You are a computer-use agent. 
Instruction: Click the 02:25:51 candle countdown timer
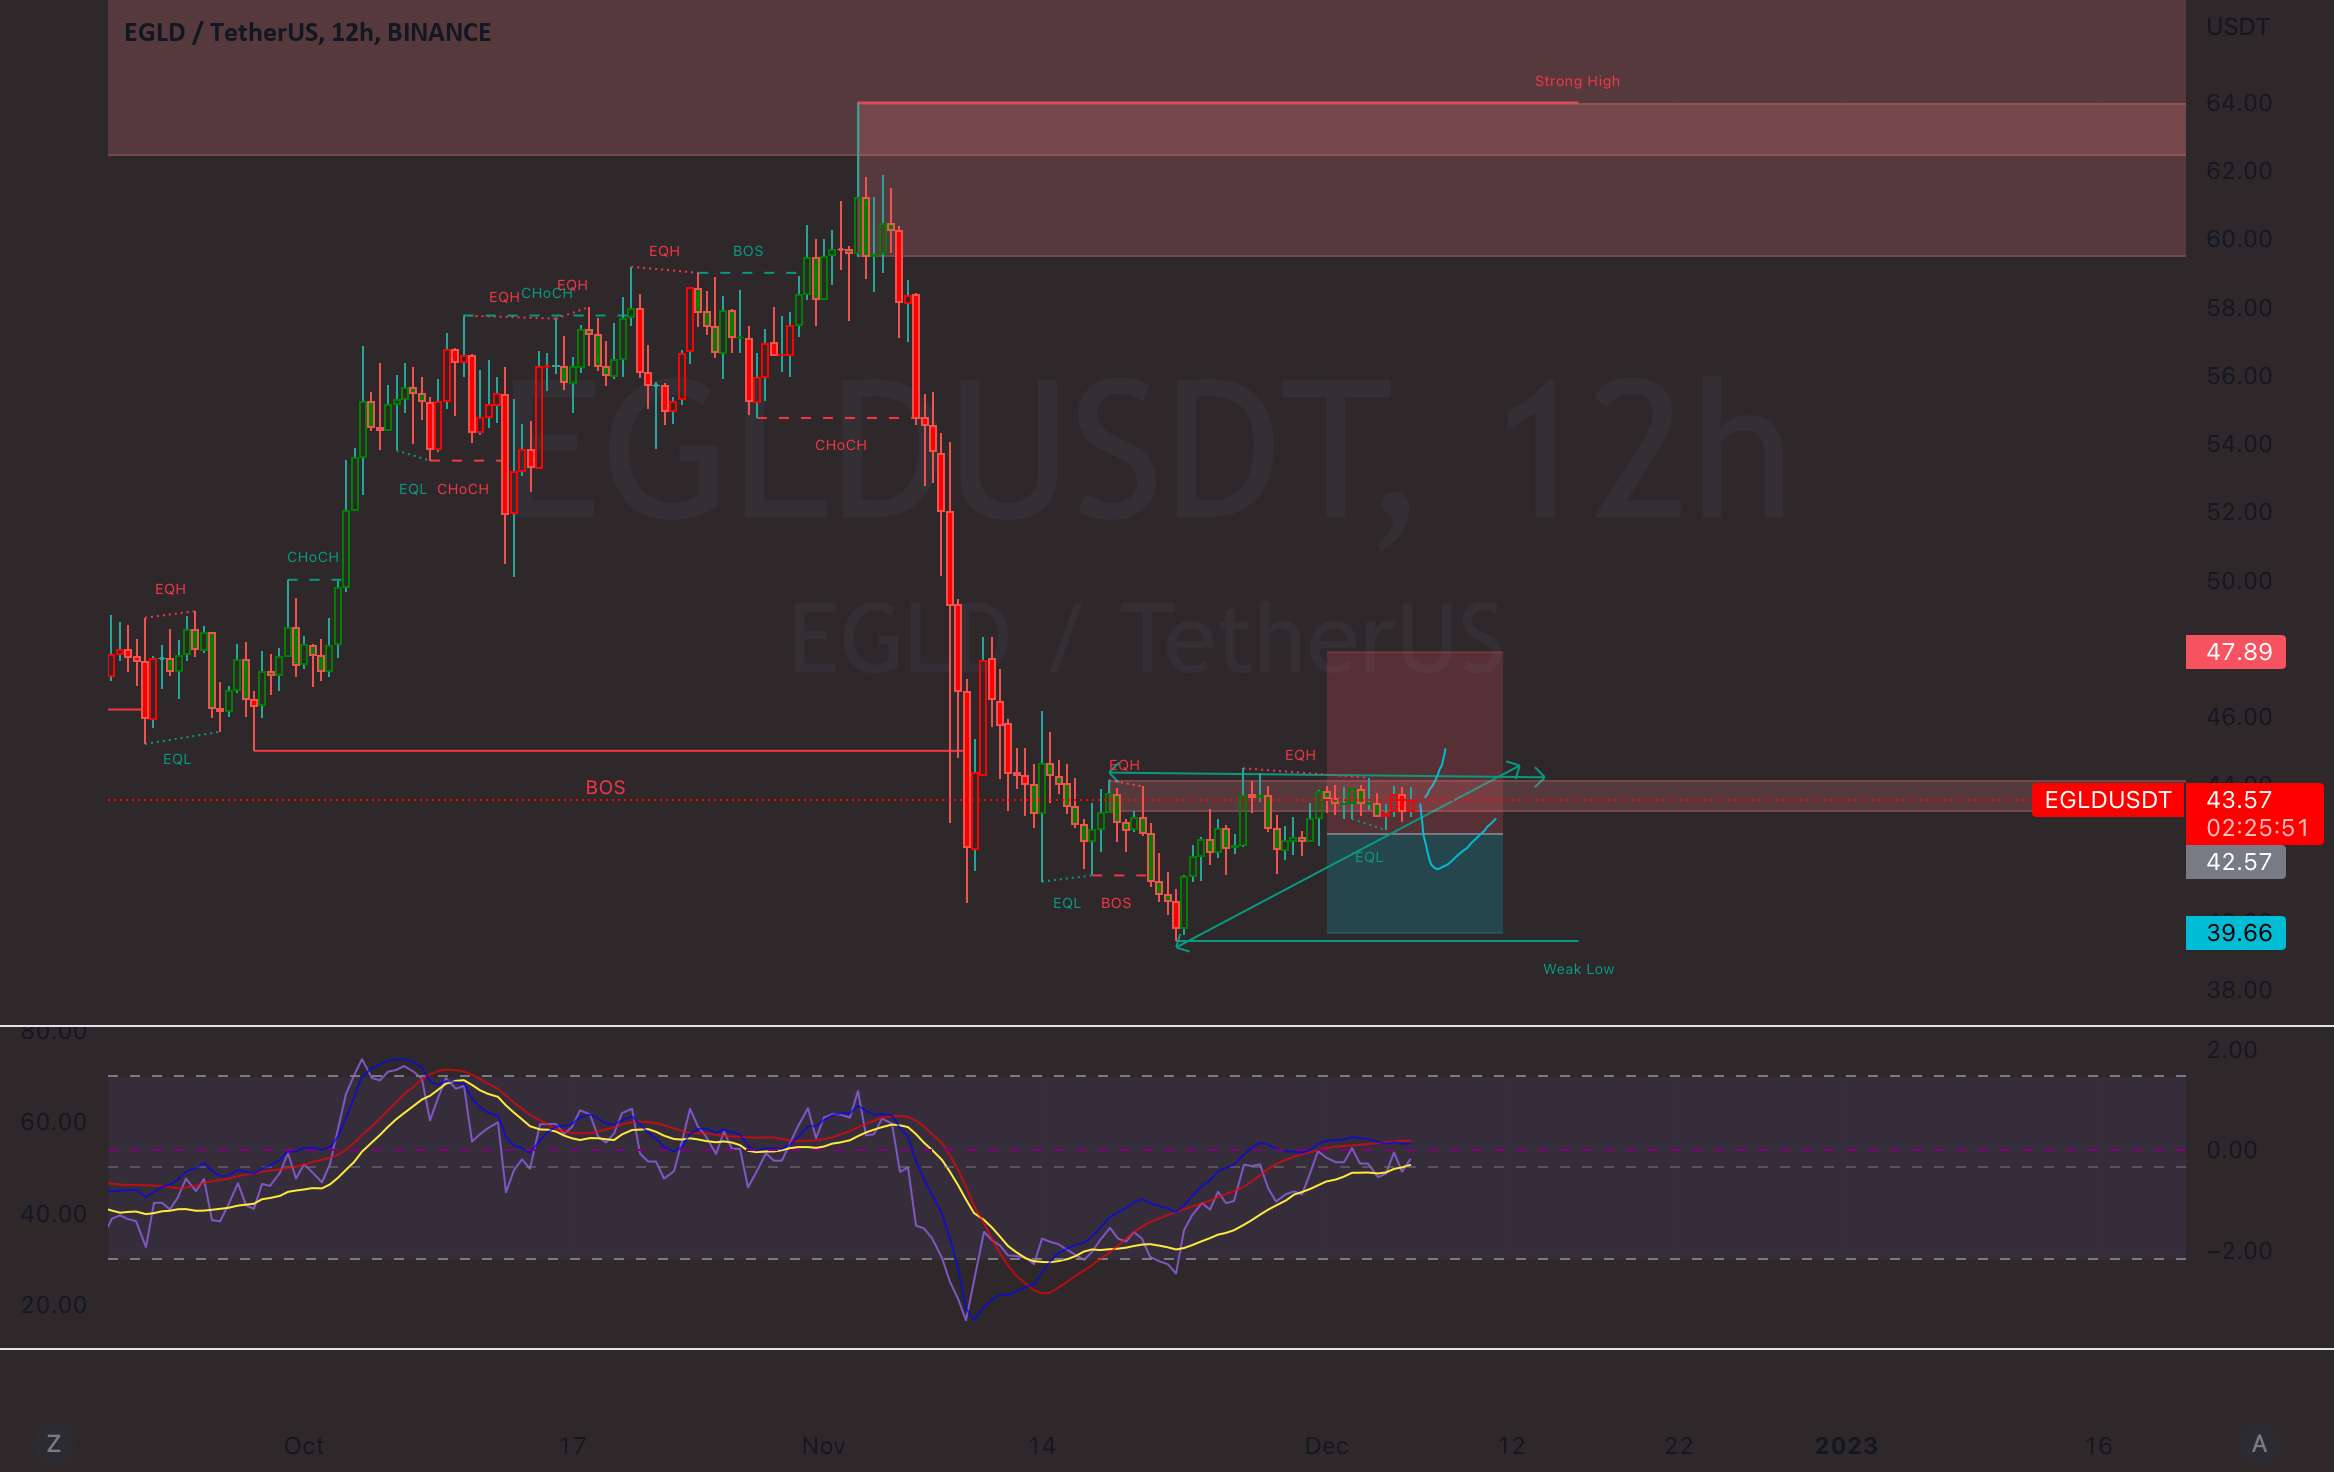tap(2257, 829)
